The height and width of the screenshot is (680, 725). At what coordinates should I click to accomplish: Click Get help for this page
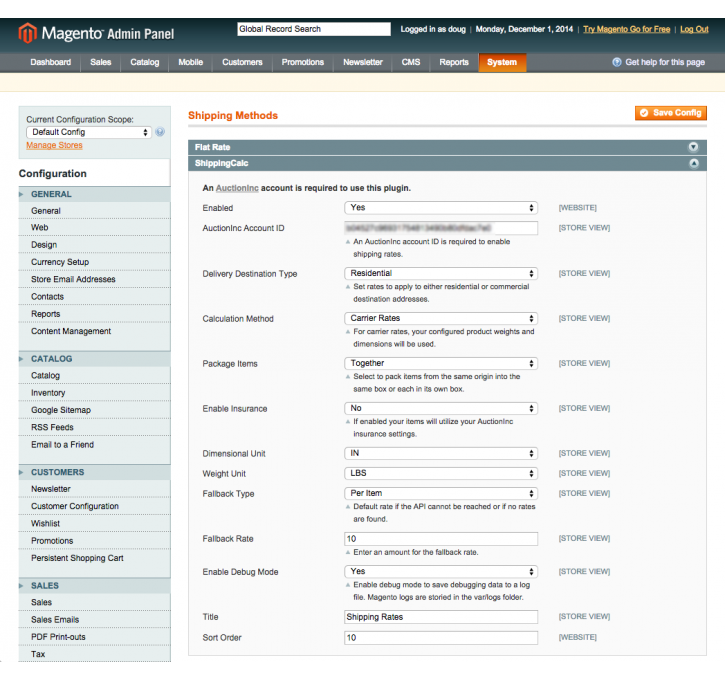[x=665, y=62]
